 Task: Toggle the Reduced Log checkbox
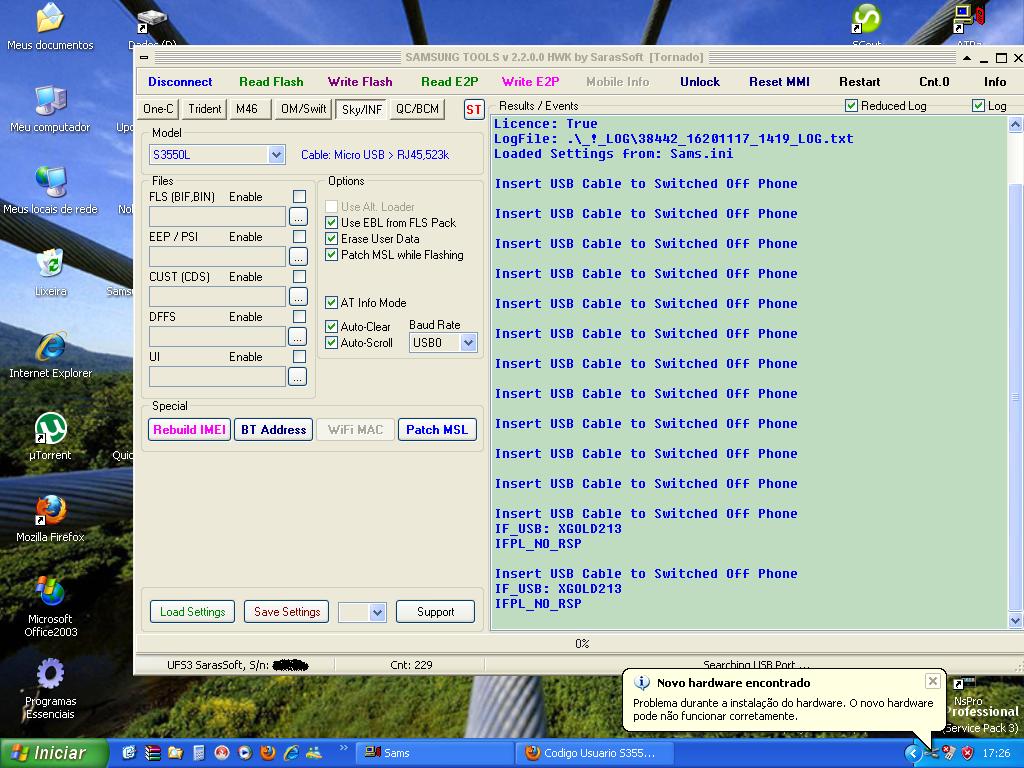click(851, 106)
